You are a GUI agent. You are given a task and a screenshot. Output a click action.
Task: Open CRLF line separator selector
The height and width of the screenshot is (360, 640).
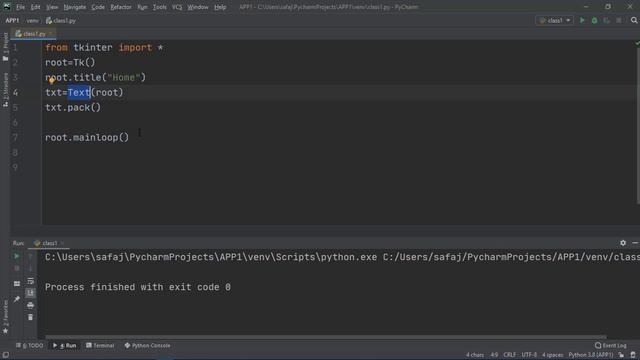point(509,355)
